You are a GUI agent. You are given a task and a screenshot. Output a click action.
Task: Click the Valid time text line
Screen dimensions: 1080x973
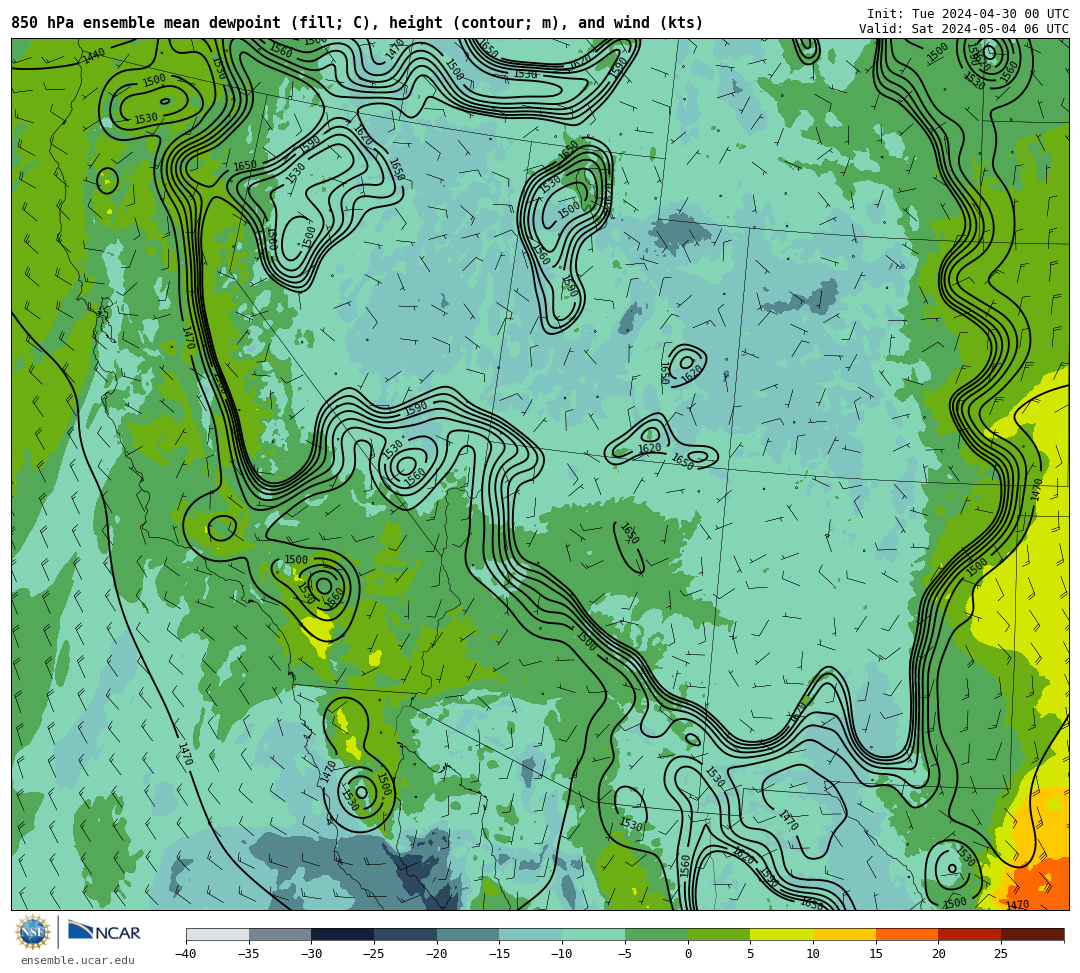click(x=964, y=29)
